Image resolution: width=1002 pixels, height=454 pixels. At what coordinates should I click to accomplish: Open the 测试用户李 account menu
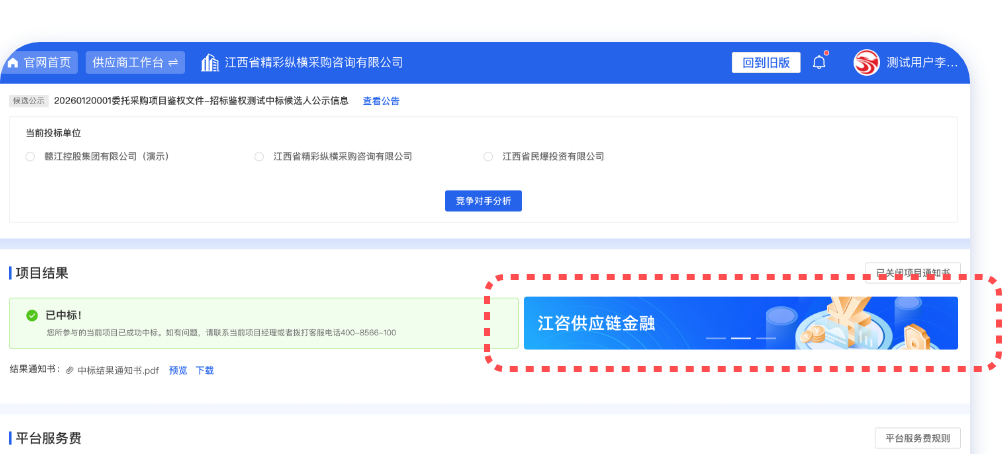click(921, 63)
